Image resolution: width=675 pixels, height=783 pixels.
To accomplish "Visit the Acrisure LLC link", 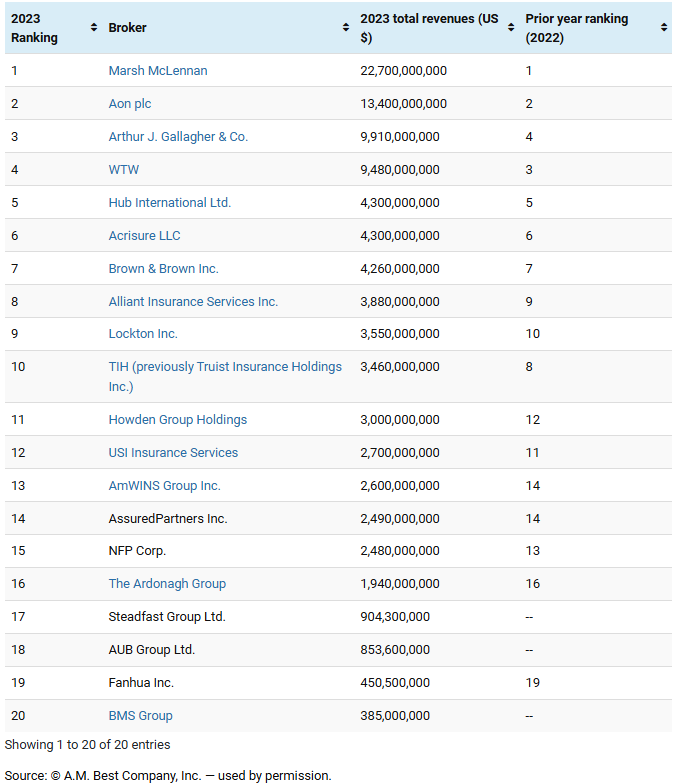I will tap(145, 236).
